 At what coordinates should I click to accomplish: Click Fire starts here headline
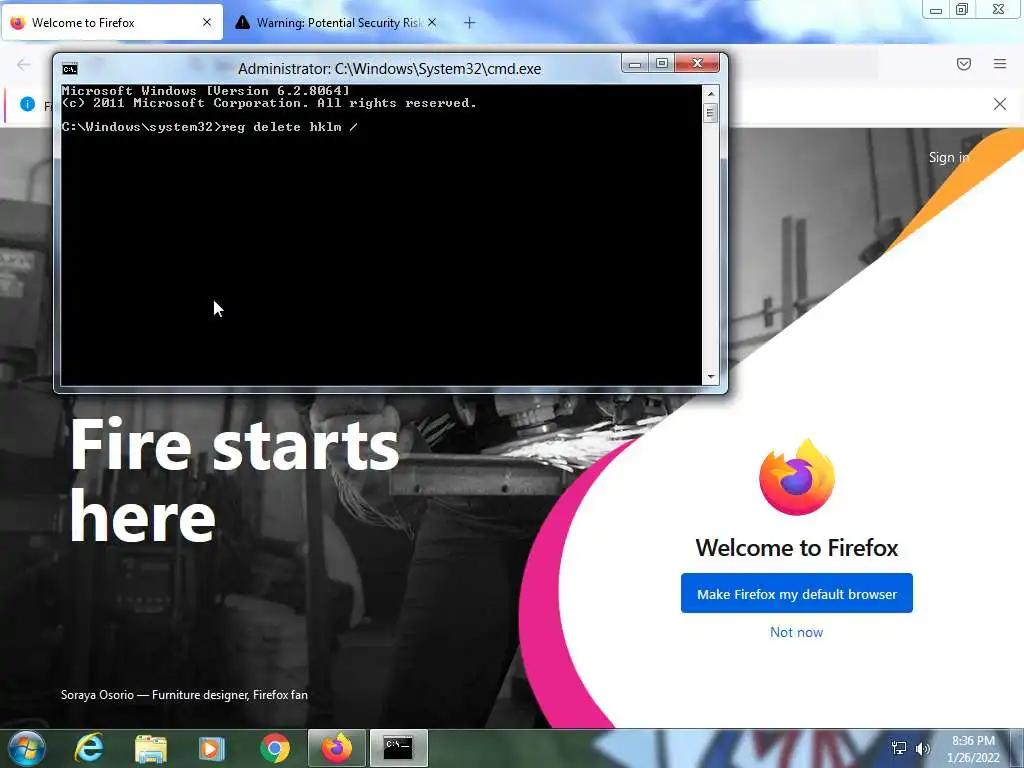[x=234, y=481]
